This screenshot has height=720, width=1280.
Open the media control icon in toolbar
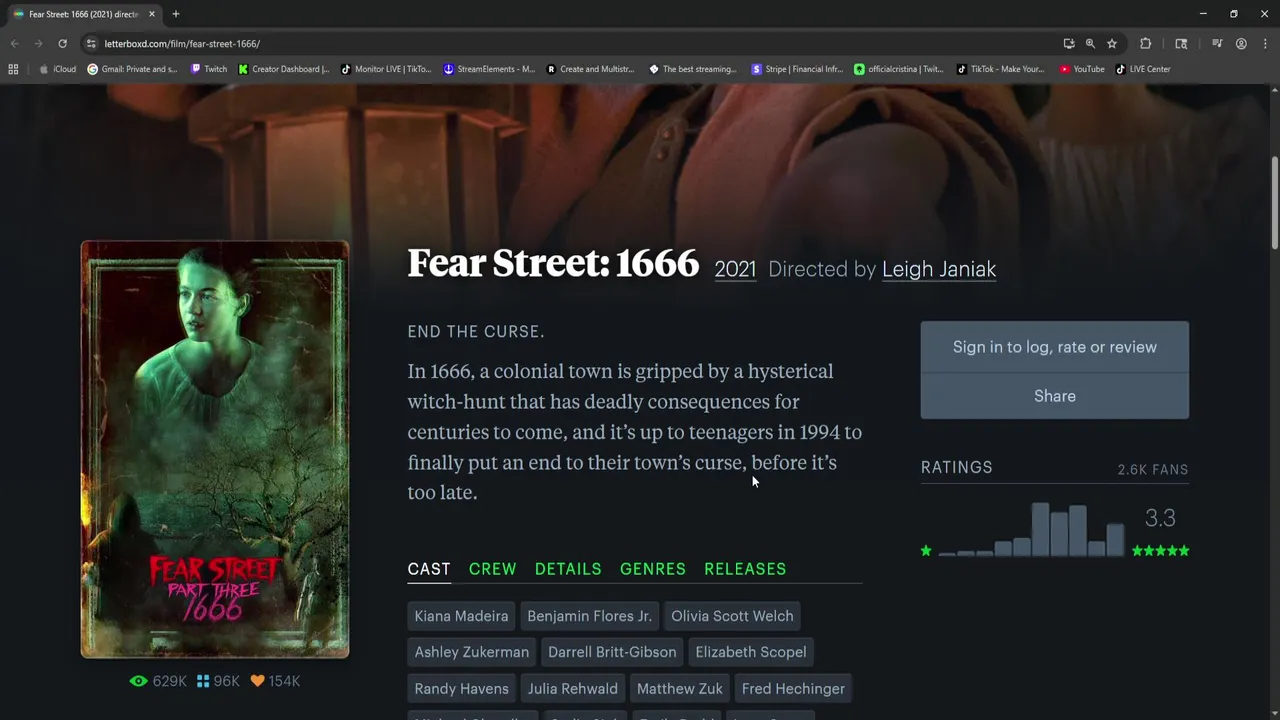(1217, 44)
